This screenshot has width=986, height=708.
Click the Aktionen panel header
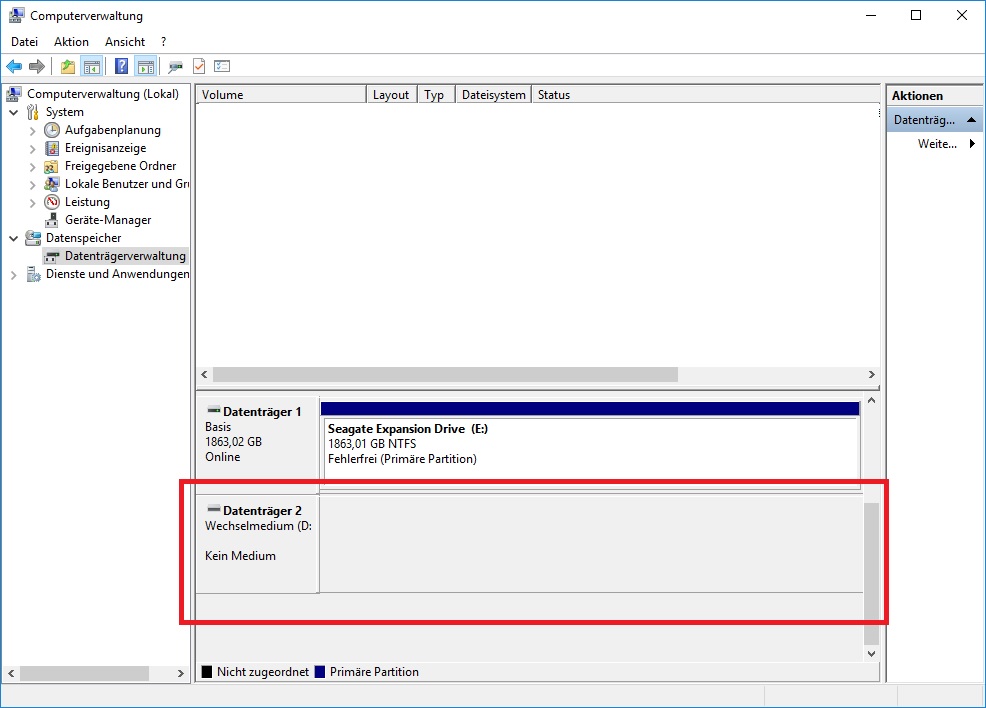pos(934,96)
